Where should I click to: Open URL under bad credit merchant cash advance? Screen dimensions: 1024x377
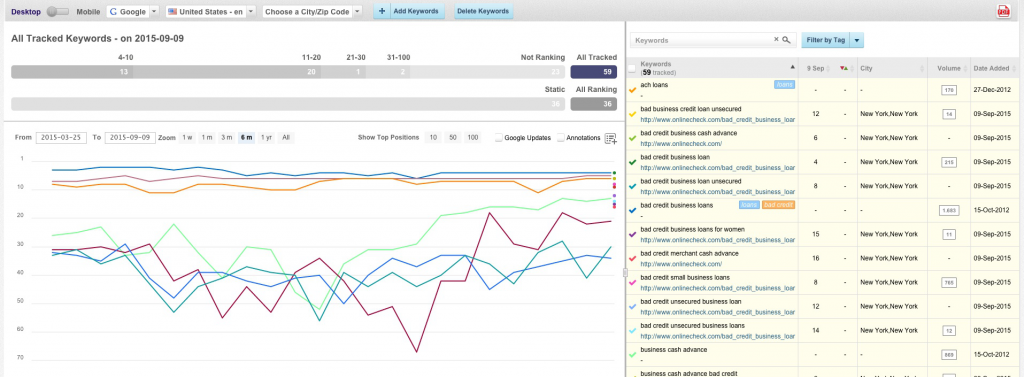681,264
